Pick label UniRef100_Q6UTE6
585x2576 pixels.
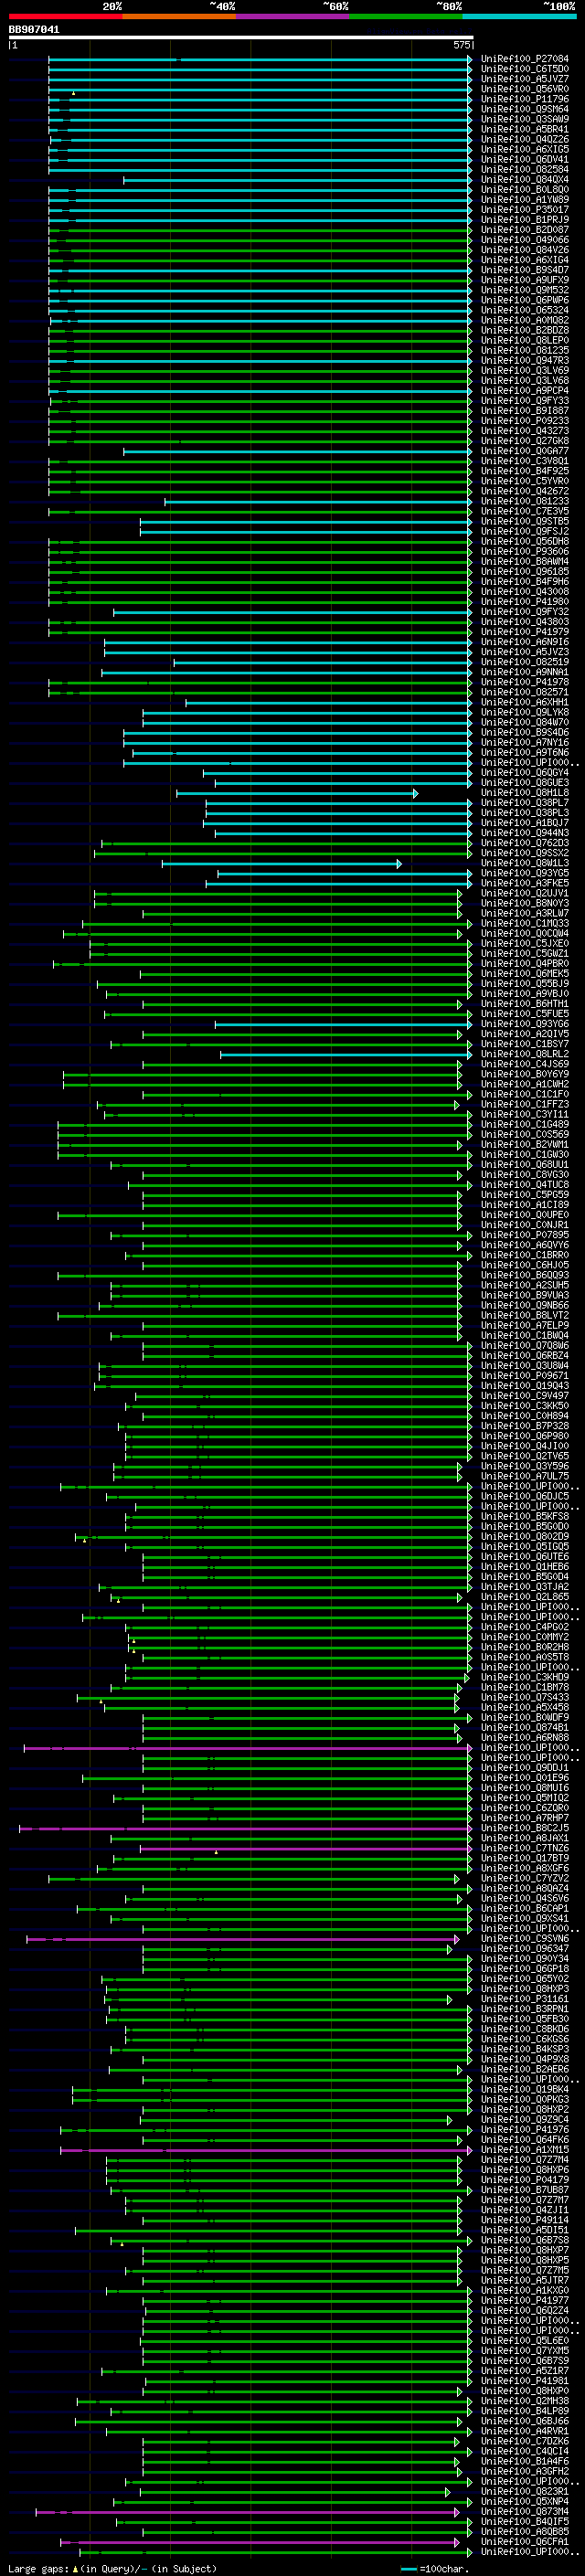(525, 1557)
